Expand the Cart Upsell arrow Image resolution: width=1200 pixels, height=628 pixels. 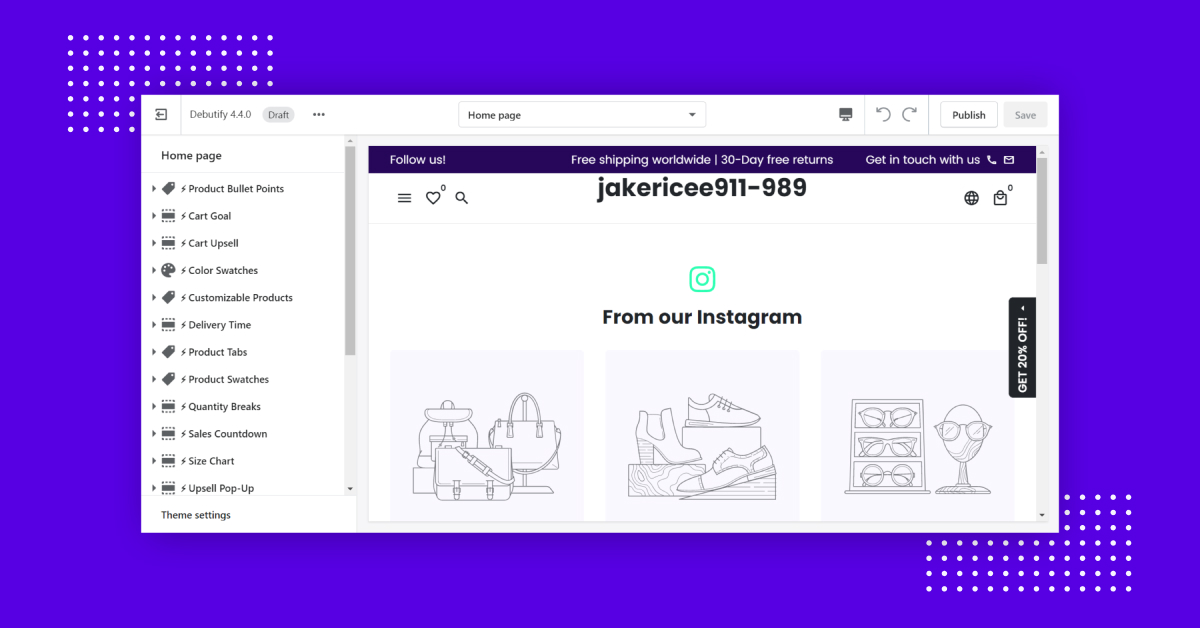pyautogui.click(x=154, y=243)
